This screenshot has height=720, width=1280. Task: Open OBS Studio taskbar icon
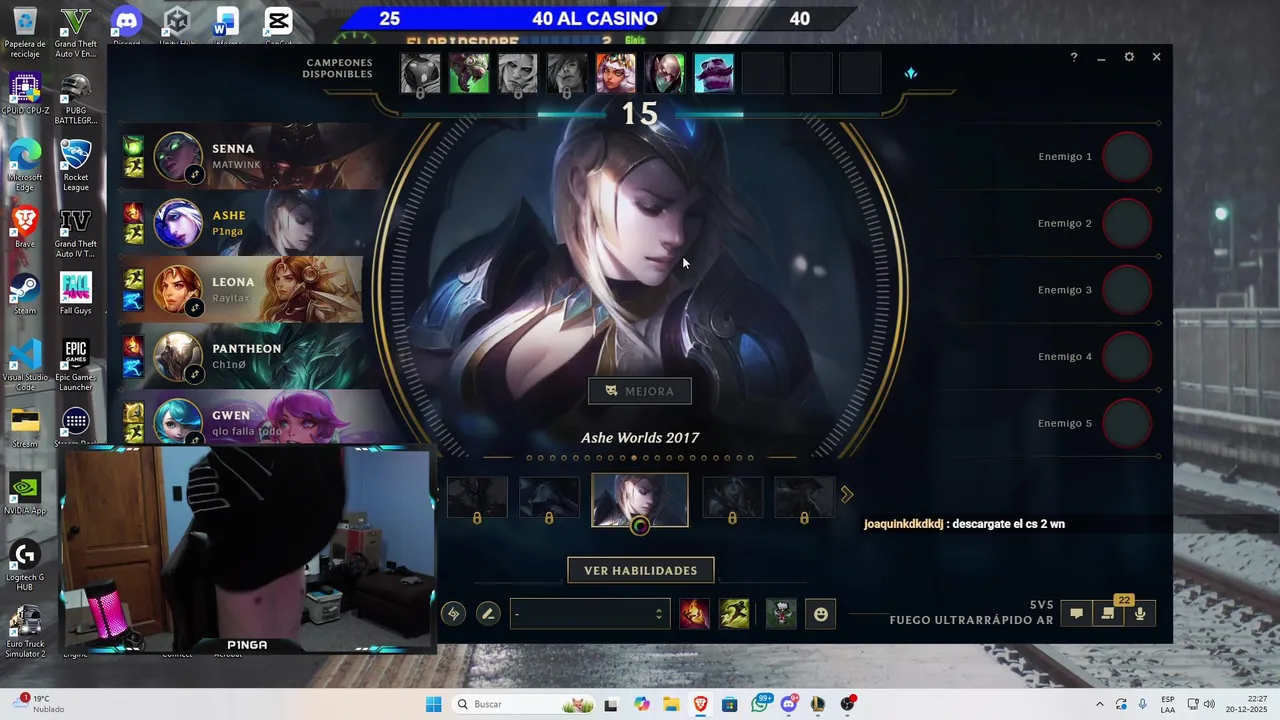pyautogui.click(x=848, y=704)
